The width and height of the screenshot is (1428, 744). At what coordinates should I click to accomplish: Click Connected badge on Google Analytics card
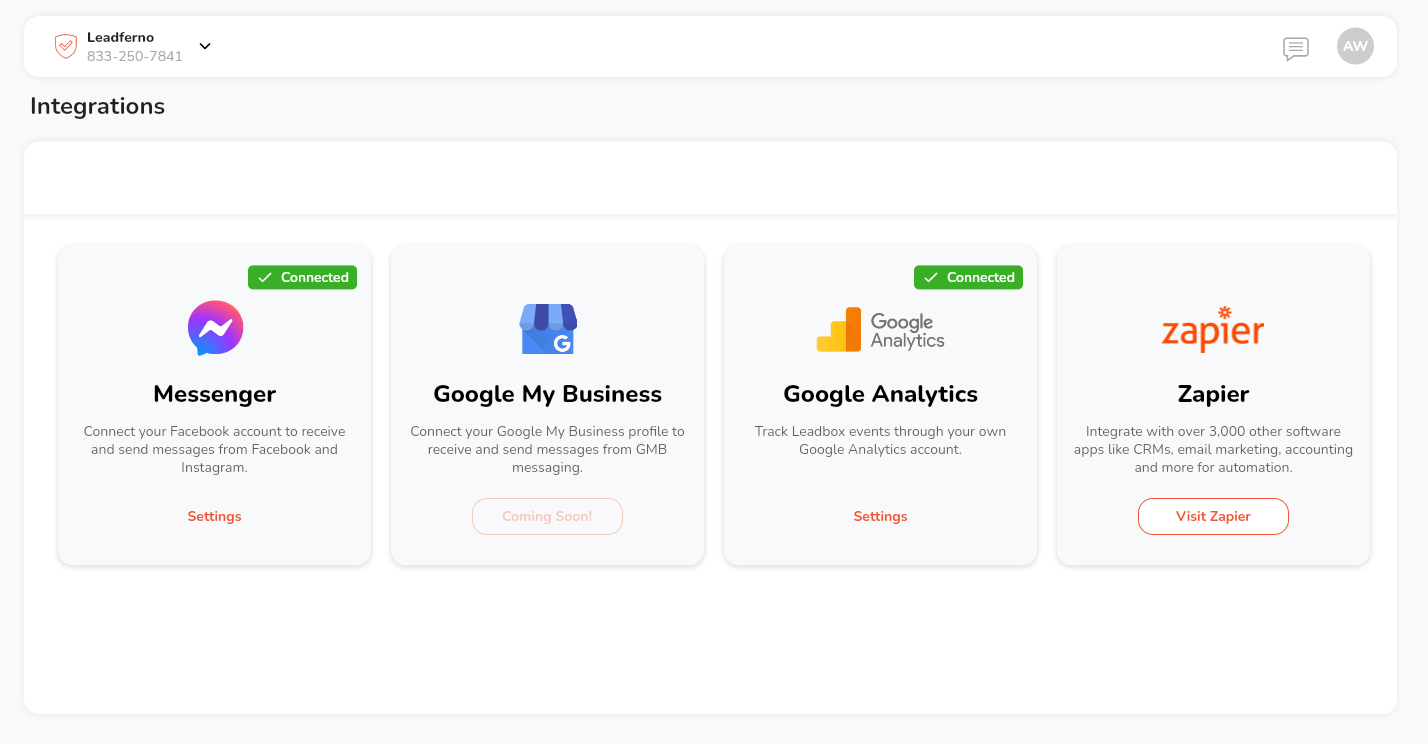click(968, 278)
